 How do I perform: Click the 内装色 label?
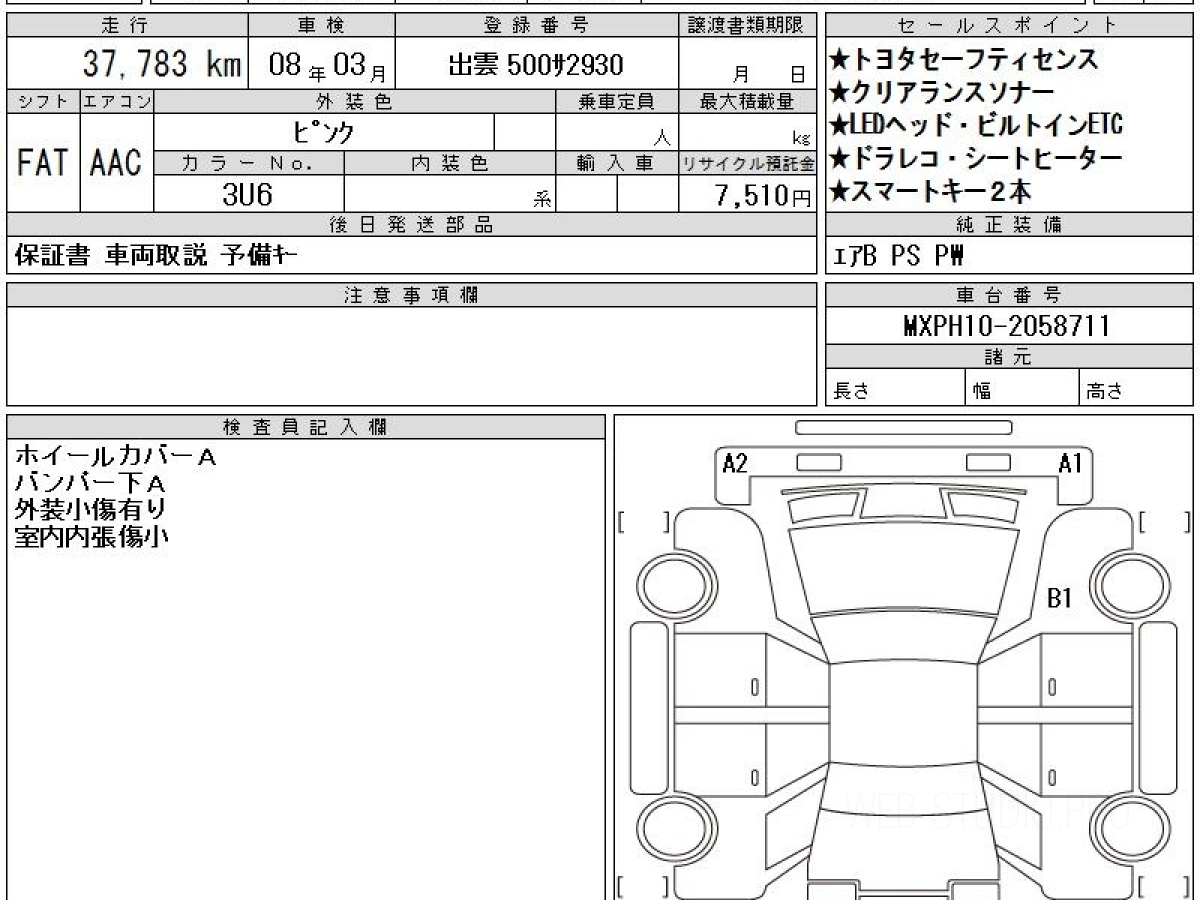click(x=450, y=163)
